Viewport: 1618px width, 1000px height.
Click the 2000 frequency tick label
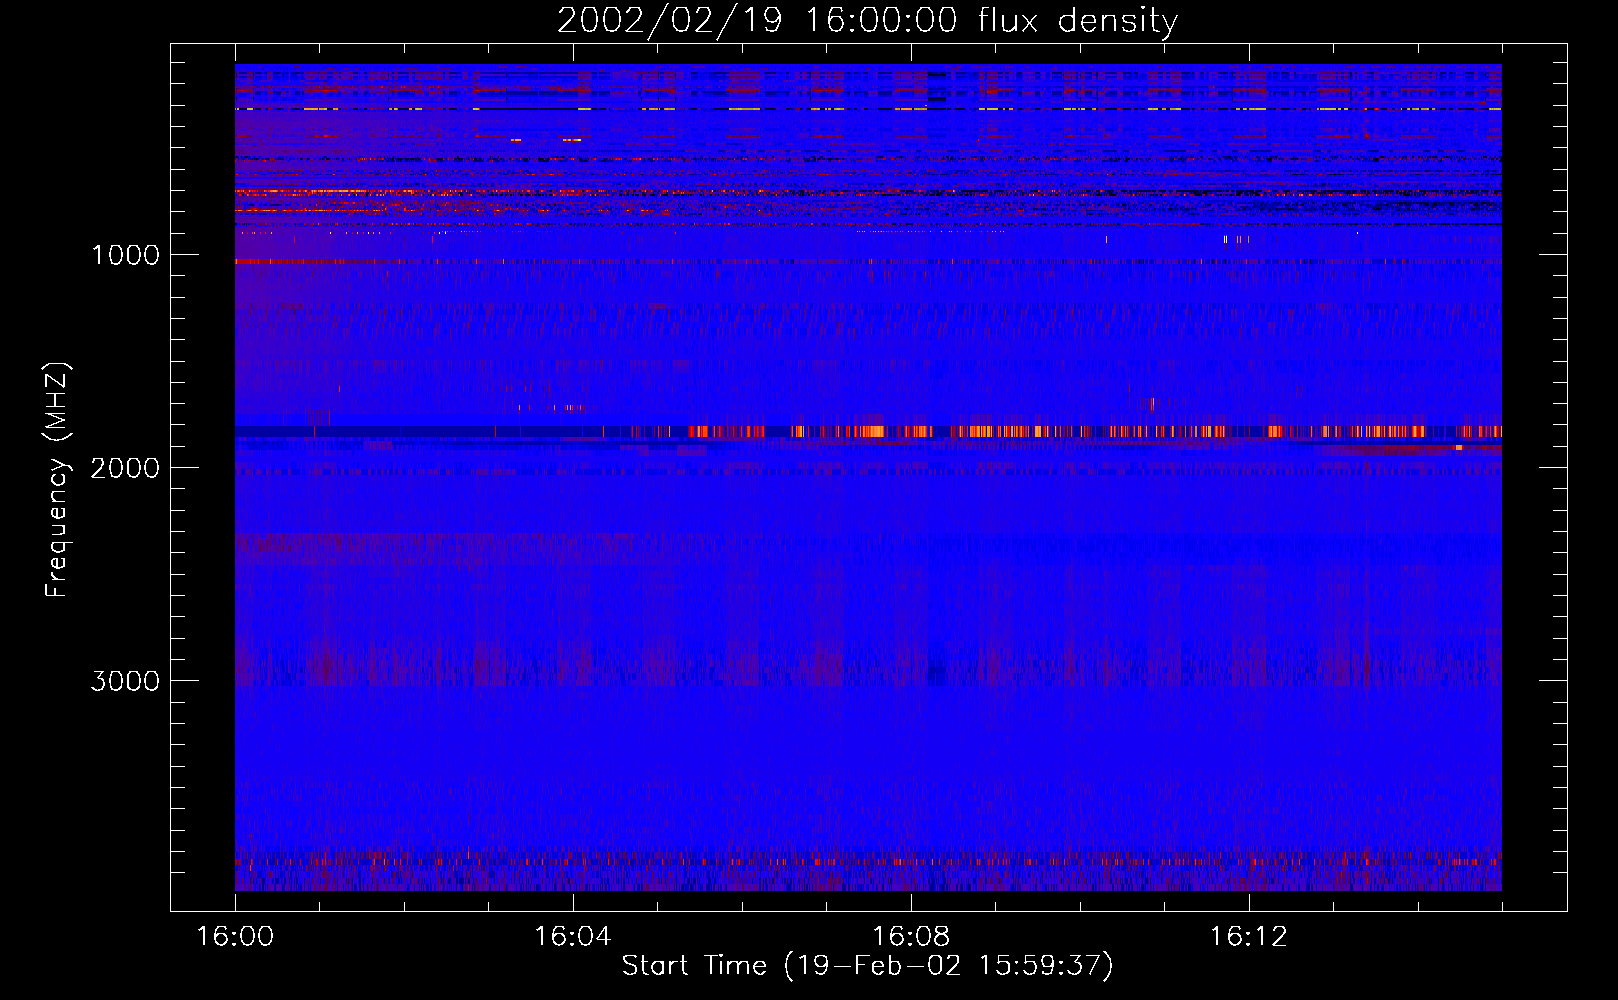[125, 468]
